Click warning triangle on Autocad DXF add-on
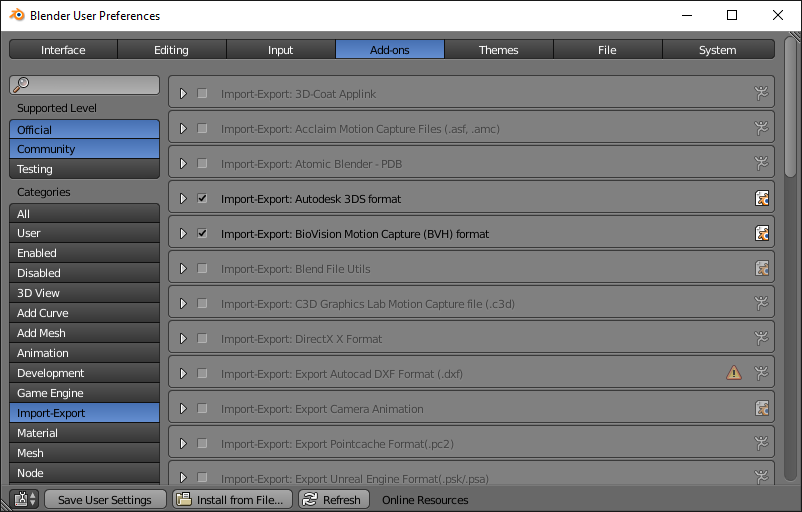The height and width of the screenshot is (512, 802). point(733,373)
